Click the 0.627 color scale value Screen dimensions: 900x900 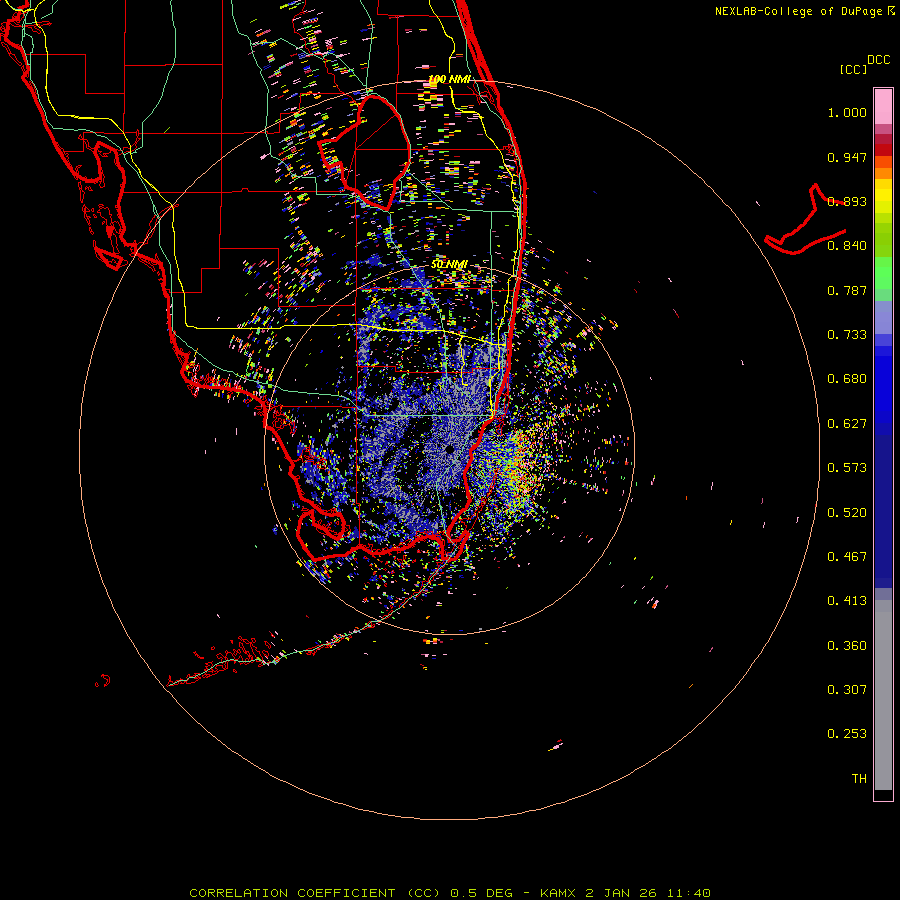(x=847, y=424)
